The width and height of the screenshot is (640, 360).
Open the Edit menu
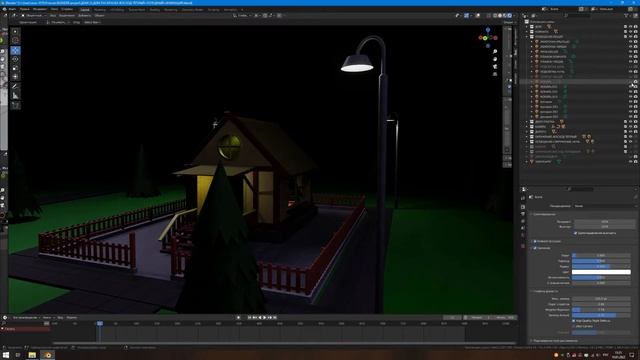tap(24, 9)
